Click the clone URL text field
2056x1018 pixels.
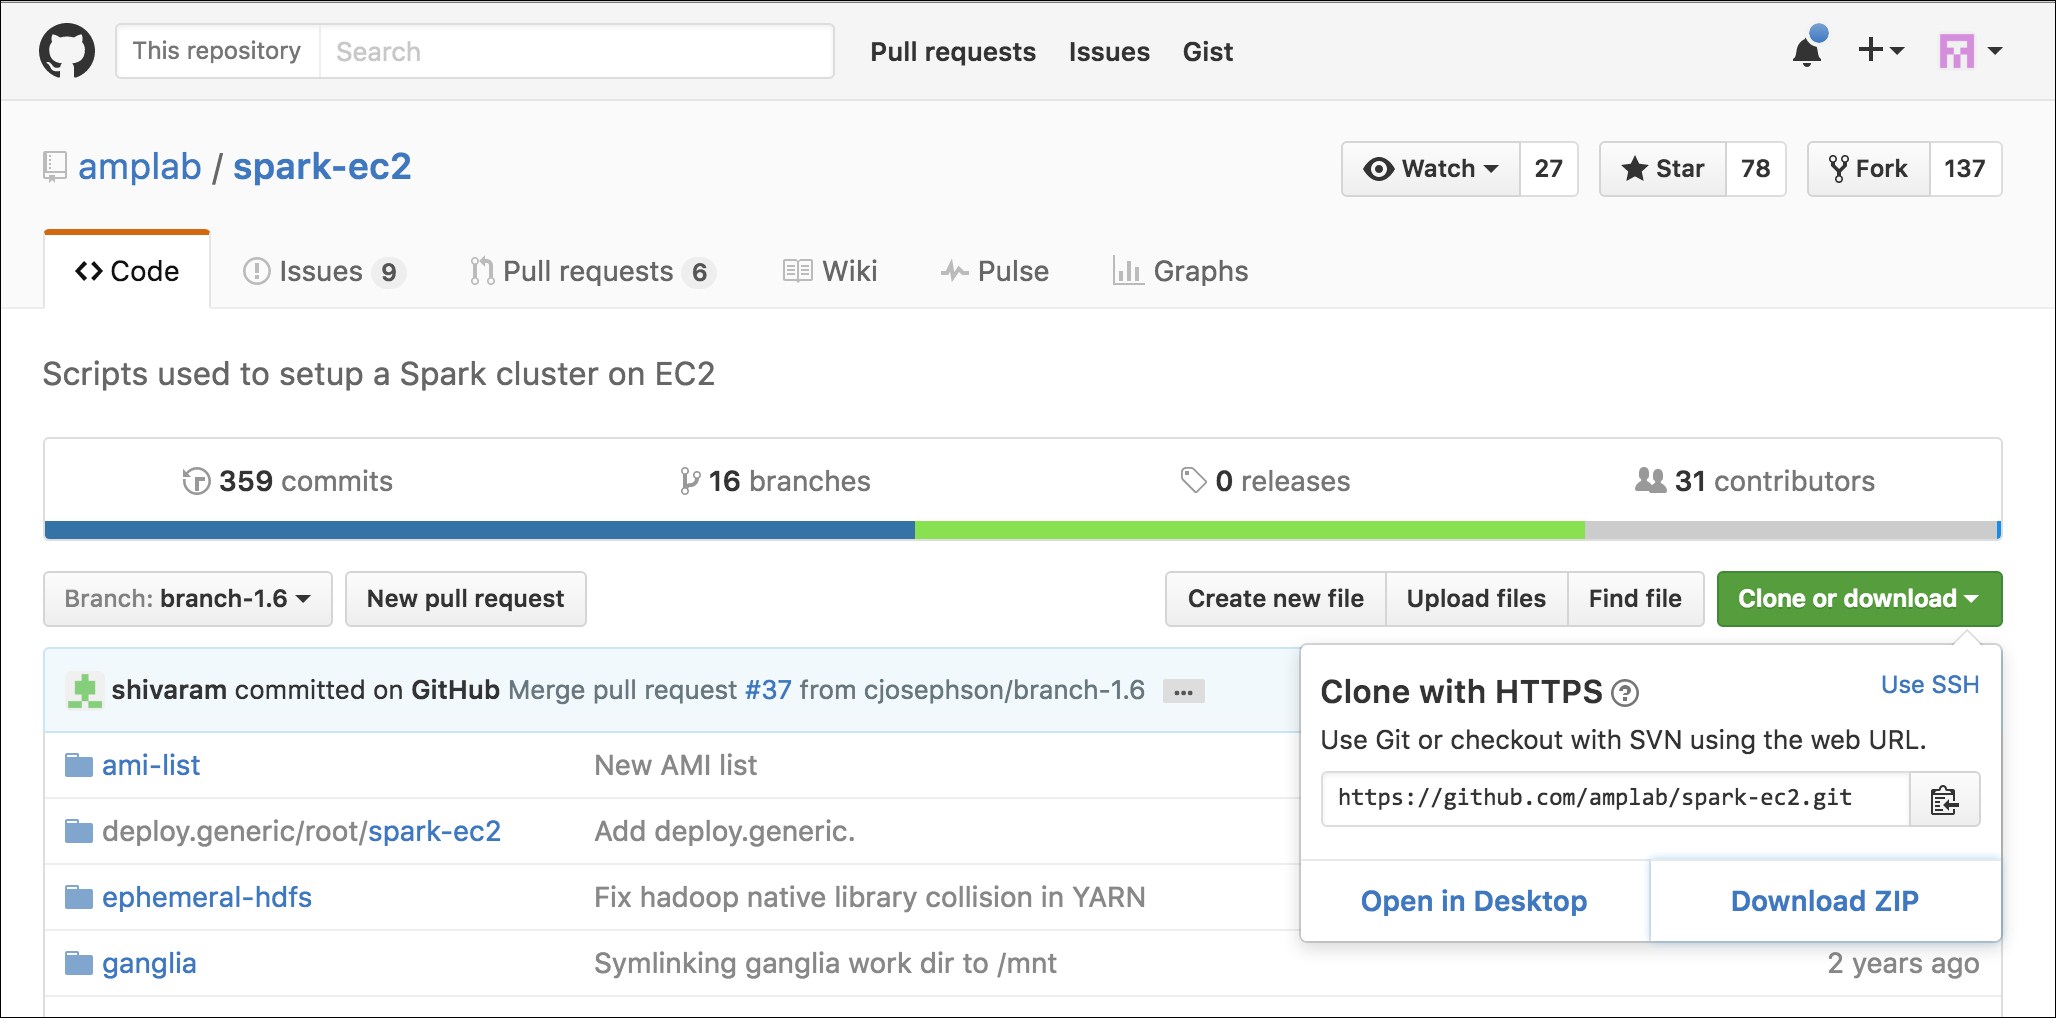pyautogui.click(x=1616, y=798)
